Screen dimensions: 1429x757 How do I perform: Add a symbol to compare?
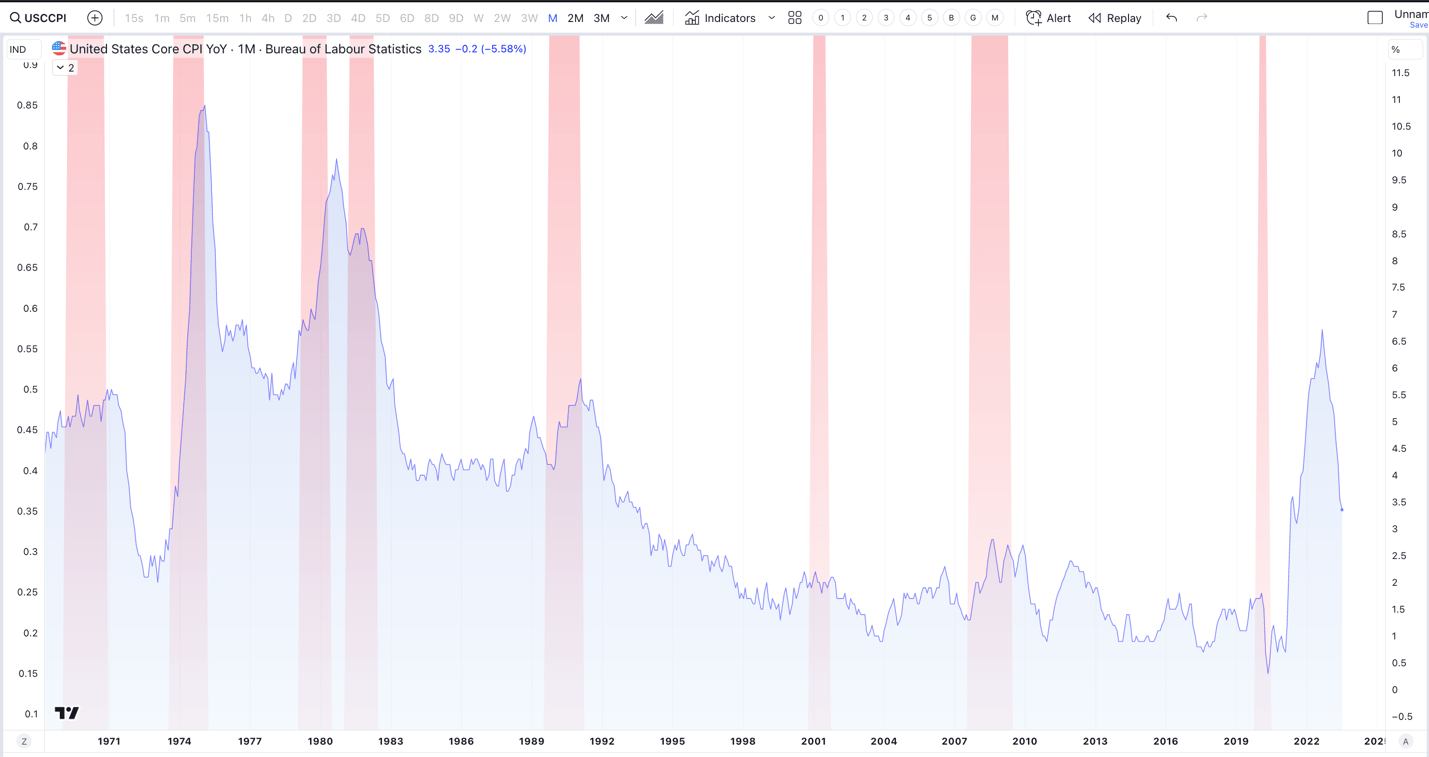click(95, 18)
